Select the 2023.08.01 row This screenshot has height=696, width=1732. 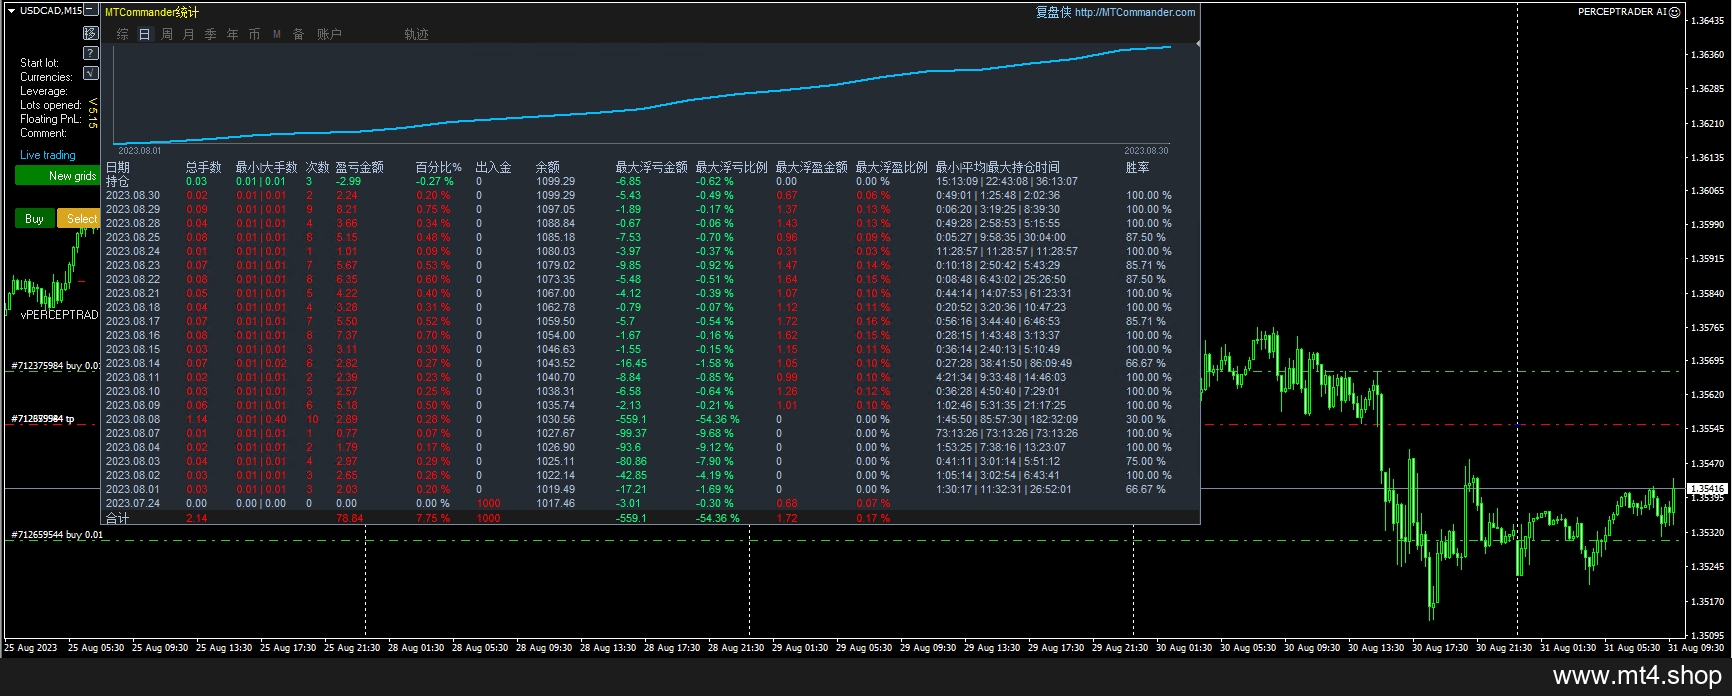[x=650, y=489]
